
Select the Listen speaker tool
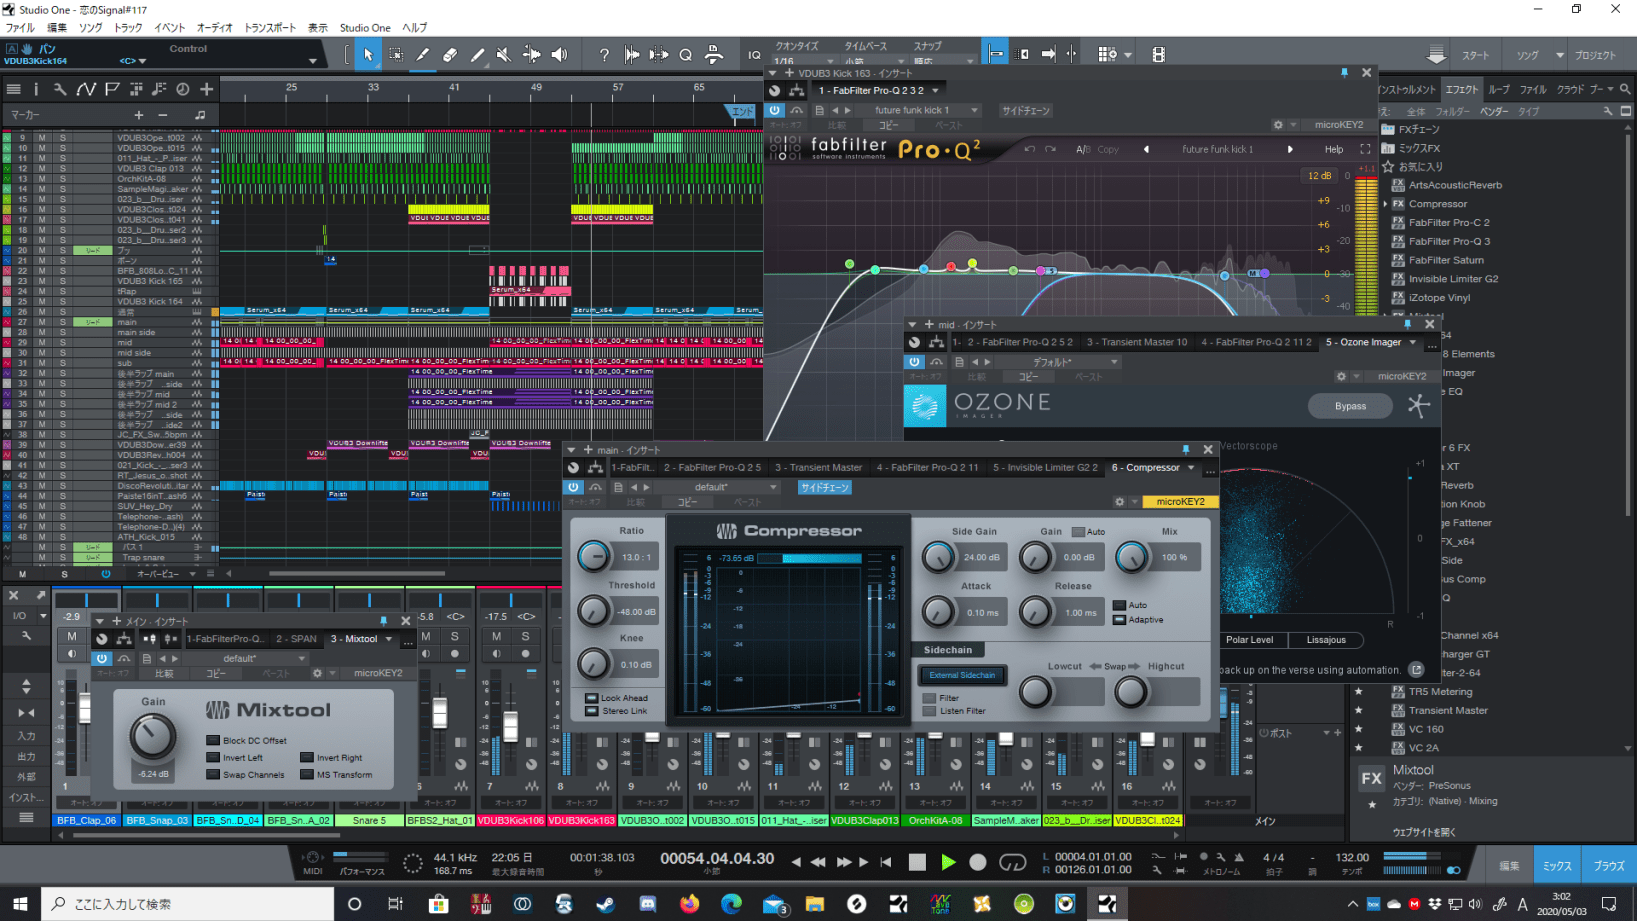point(559,55)
